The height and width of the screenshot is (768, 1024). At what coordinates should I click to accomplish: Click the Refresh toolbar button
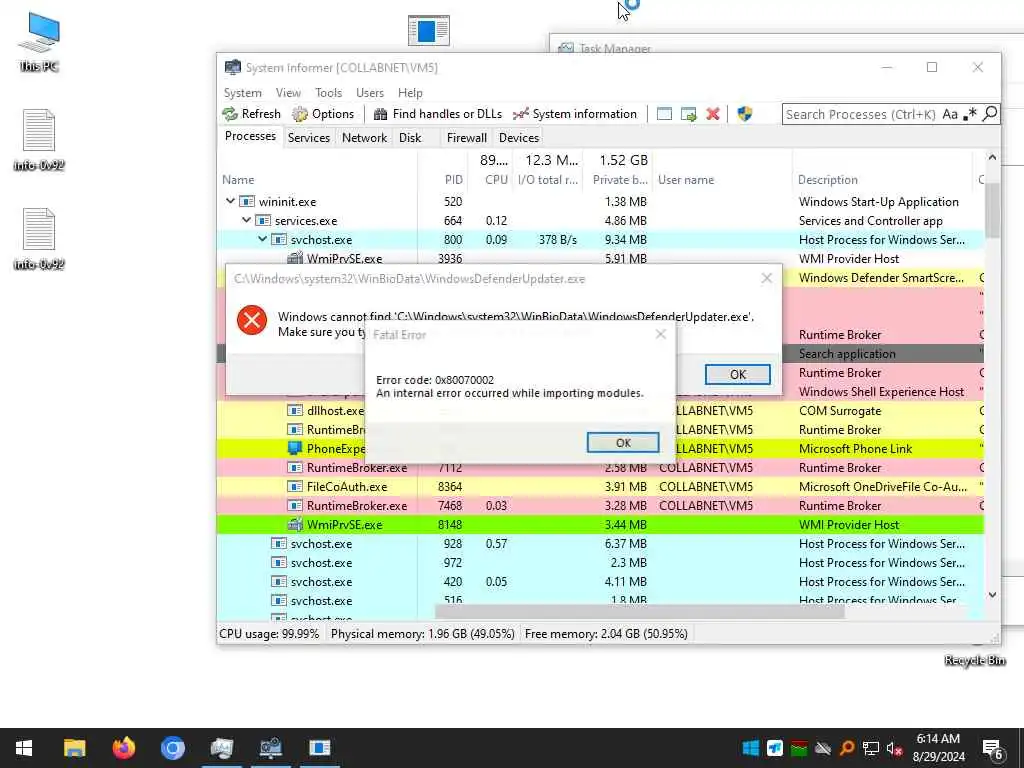click(x=251, y=114)
